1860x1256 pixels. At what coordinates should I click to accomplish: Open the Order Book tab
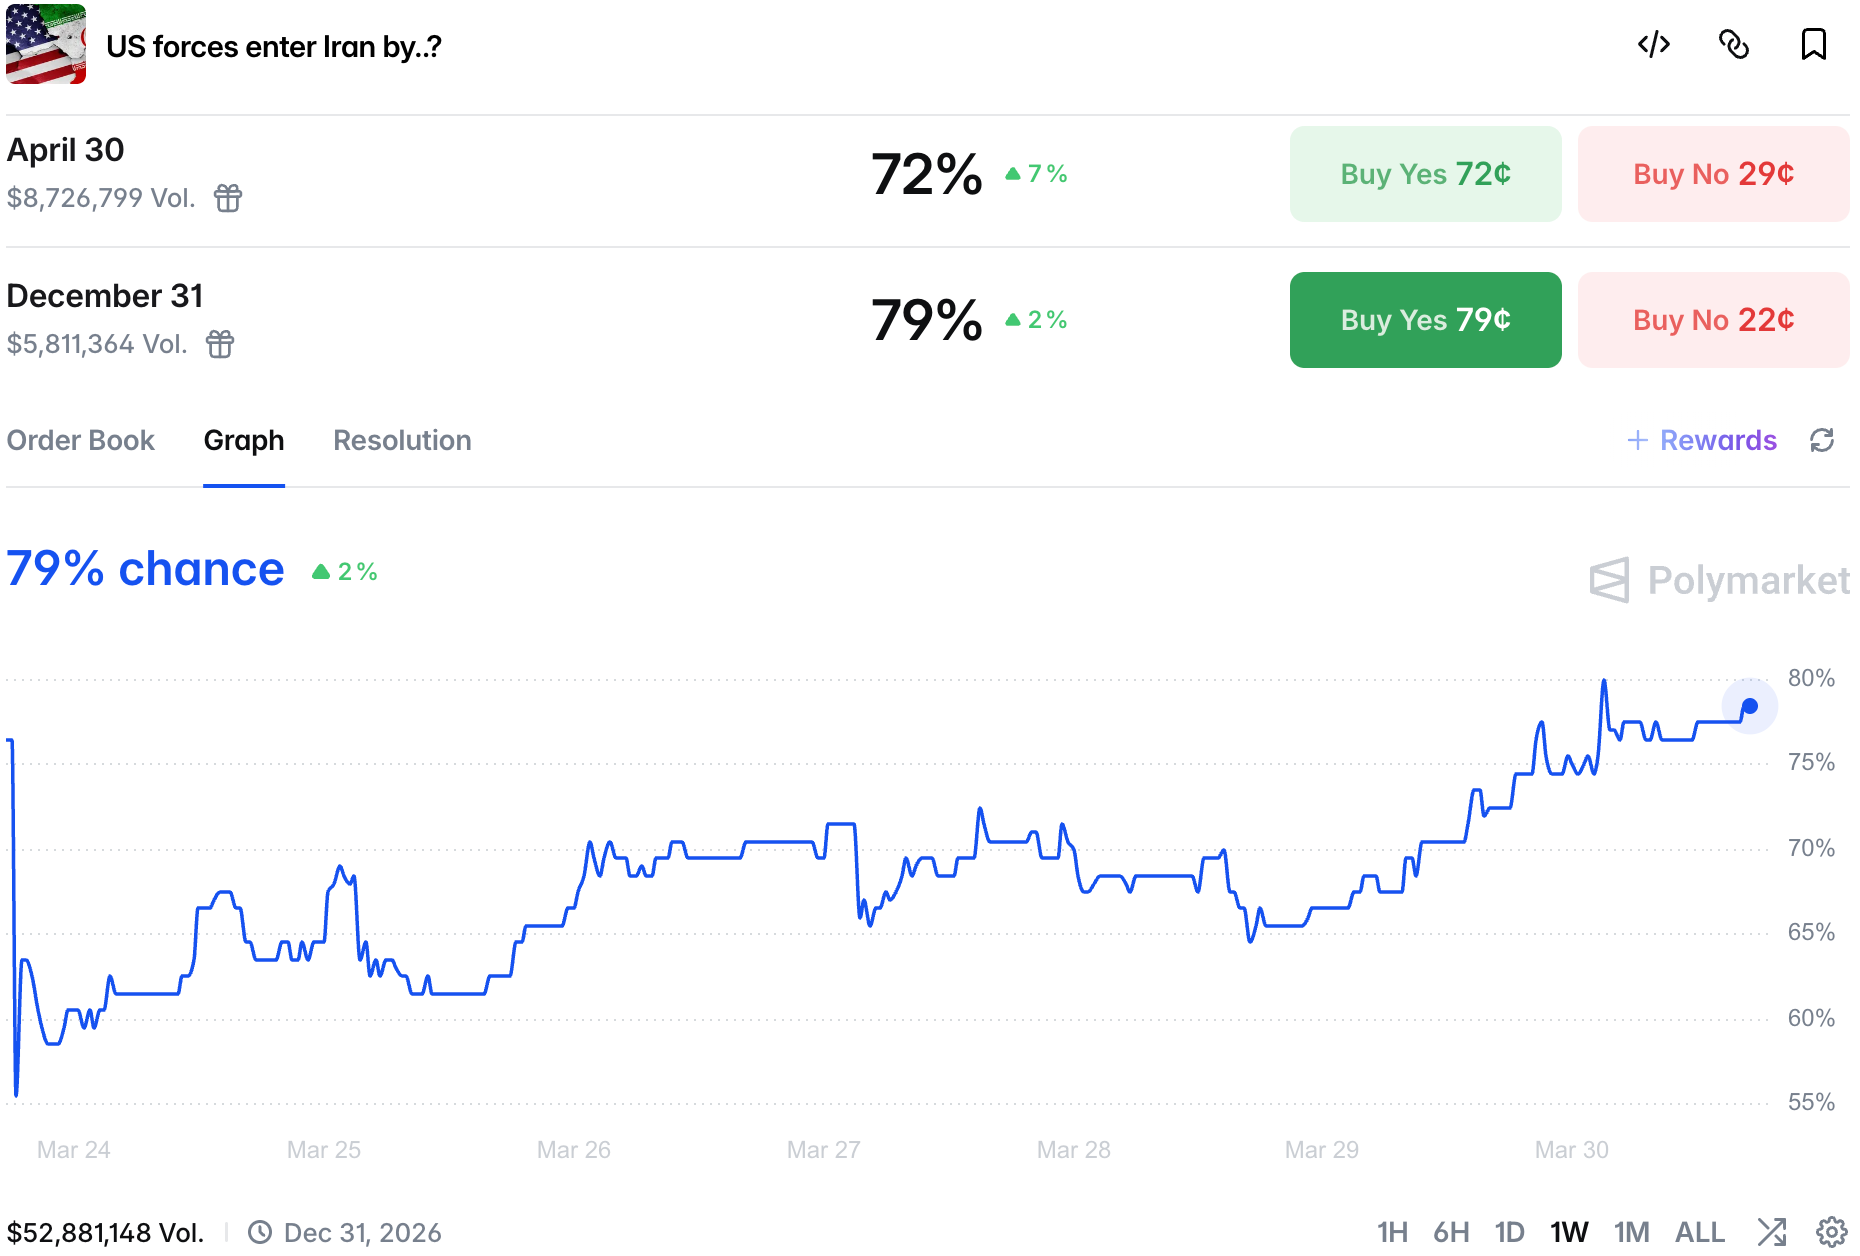[81, 440]
